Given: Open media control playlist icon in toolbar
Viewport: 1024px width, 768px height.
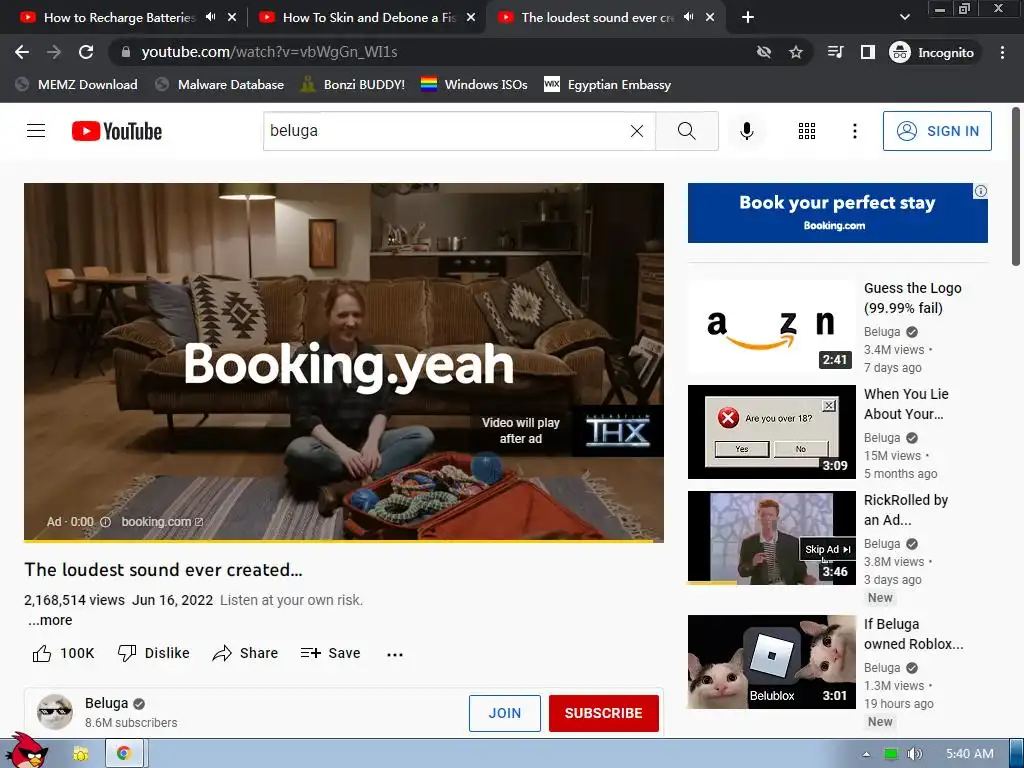Looking at the screenshot, I should (x=835, y=52).
